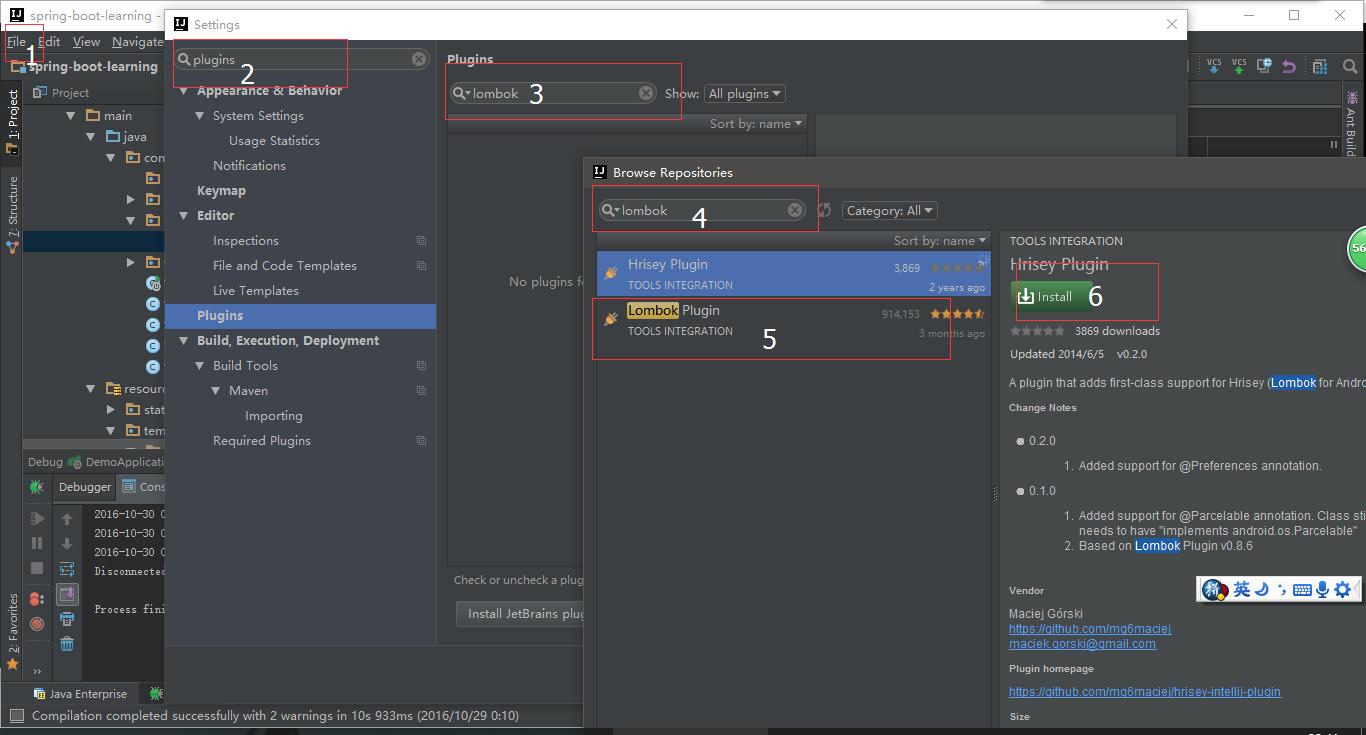Clear the Settings search field text
Image resolution: width=1366 pixels, height=735 pixels.
pos(419,59)
